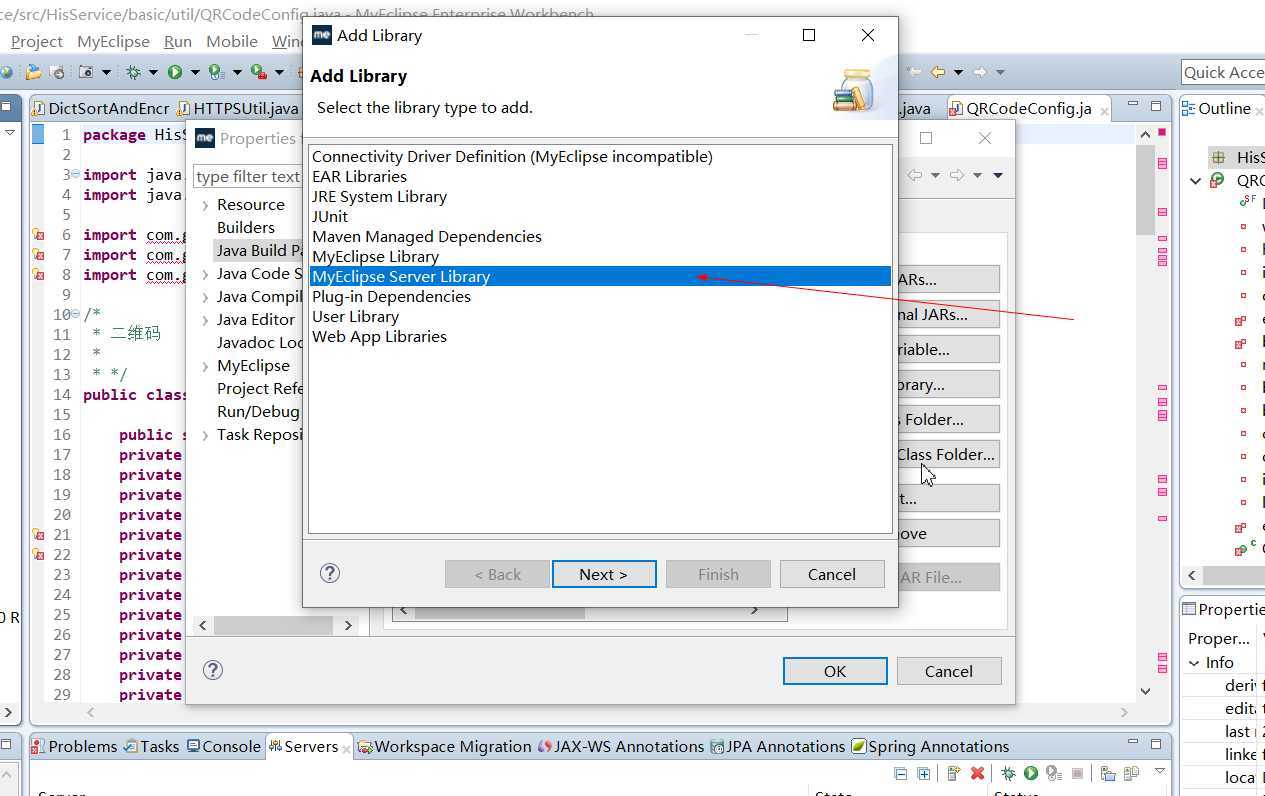
Task: Switch to the HTTPSUtil.java editor tab
Action: click(x=238, y=109)
